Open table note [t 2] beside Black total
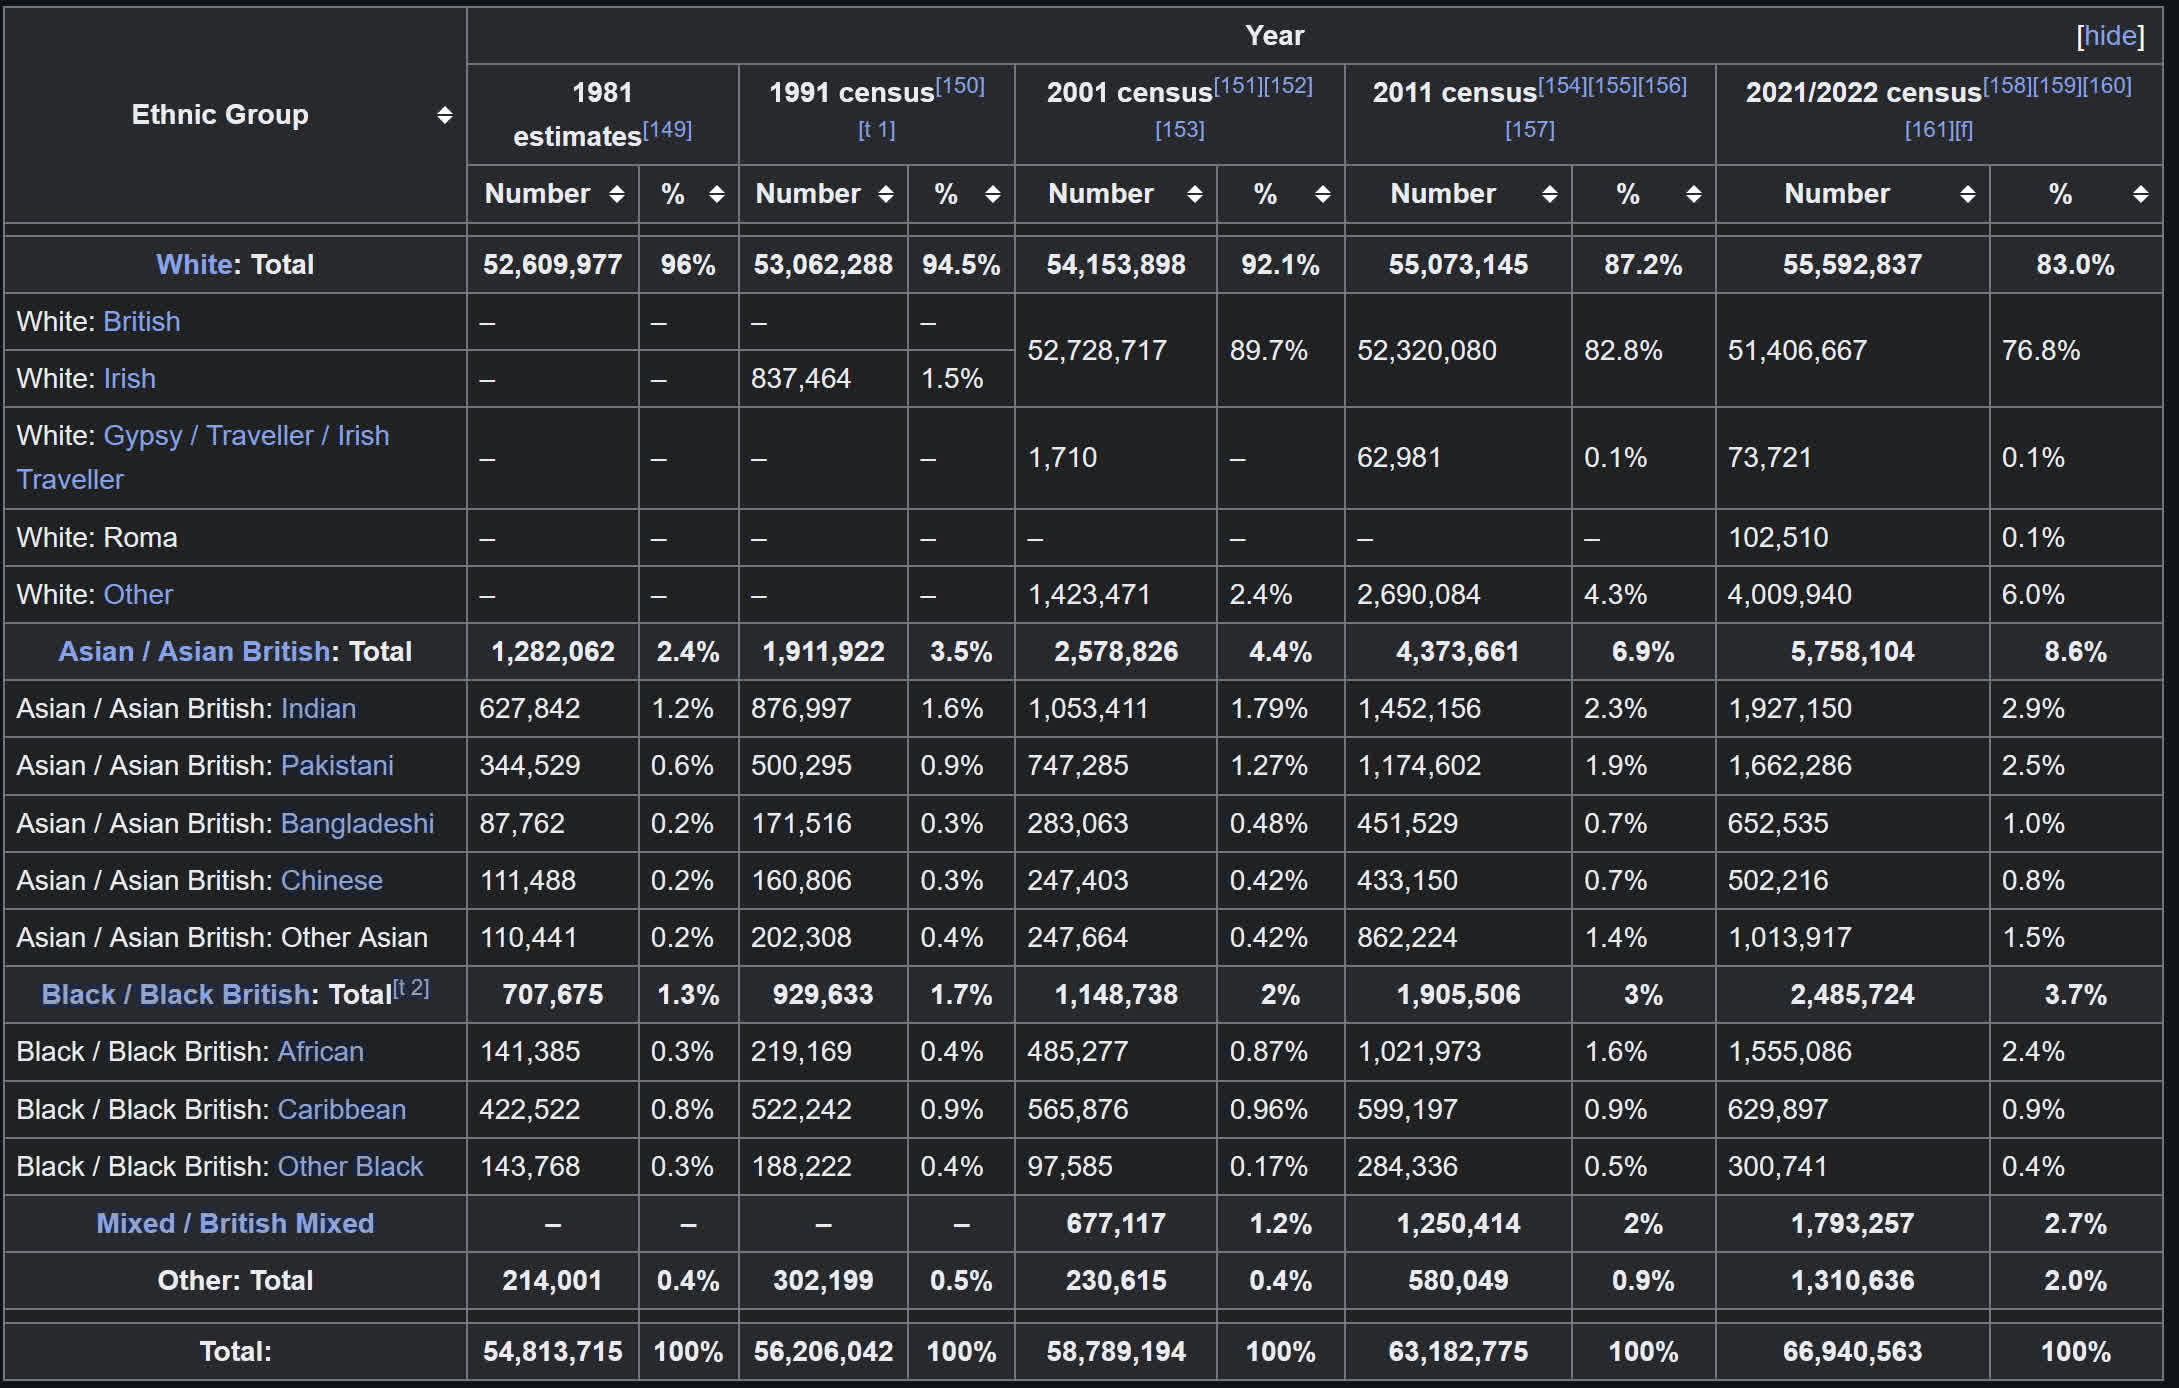Image resolution: width=2179 pixels, height=1388 pixels. coord(411,988)
